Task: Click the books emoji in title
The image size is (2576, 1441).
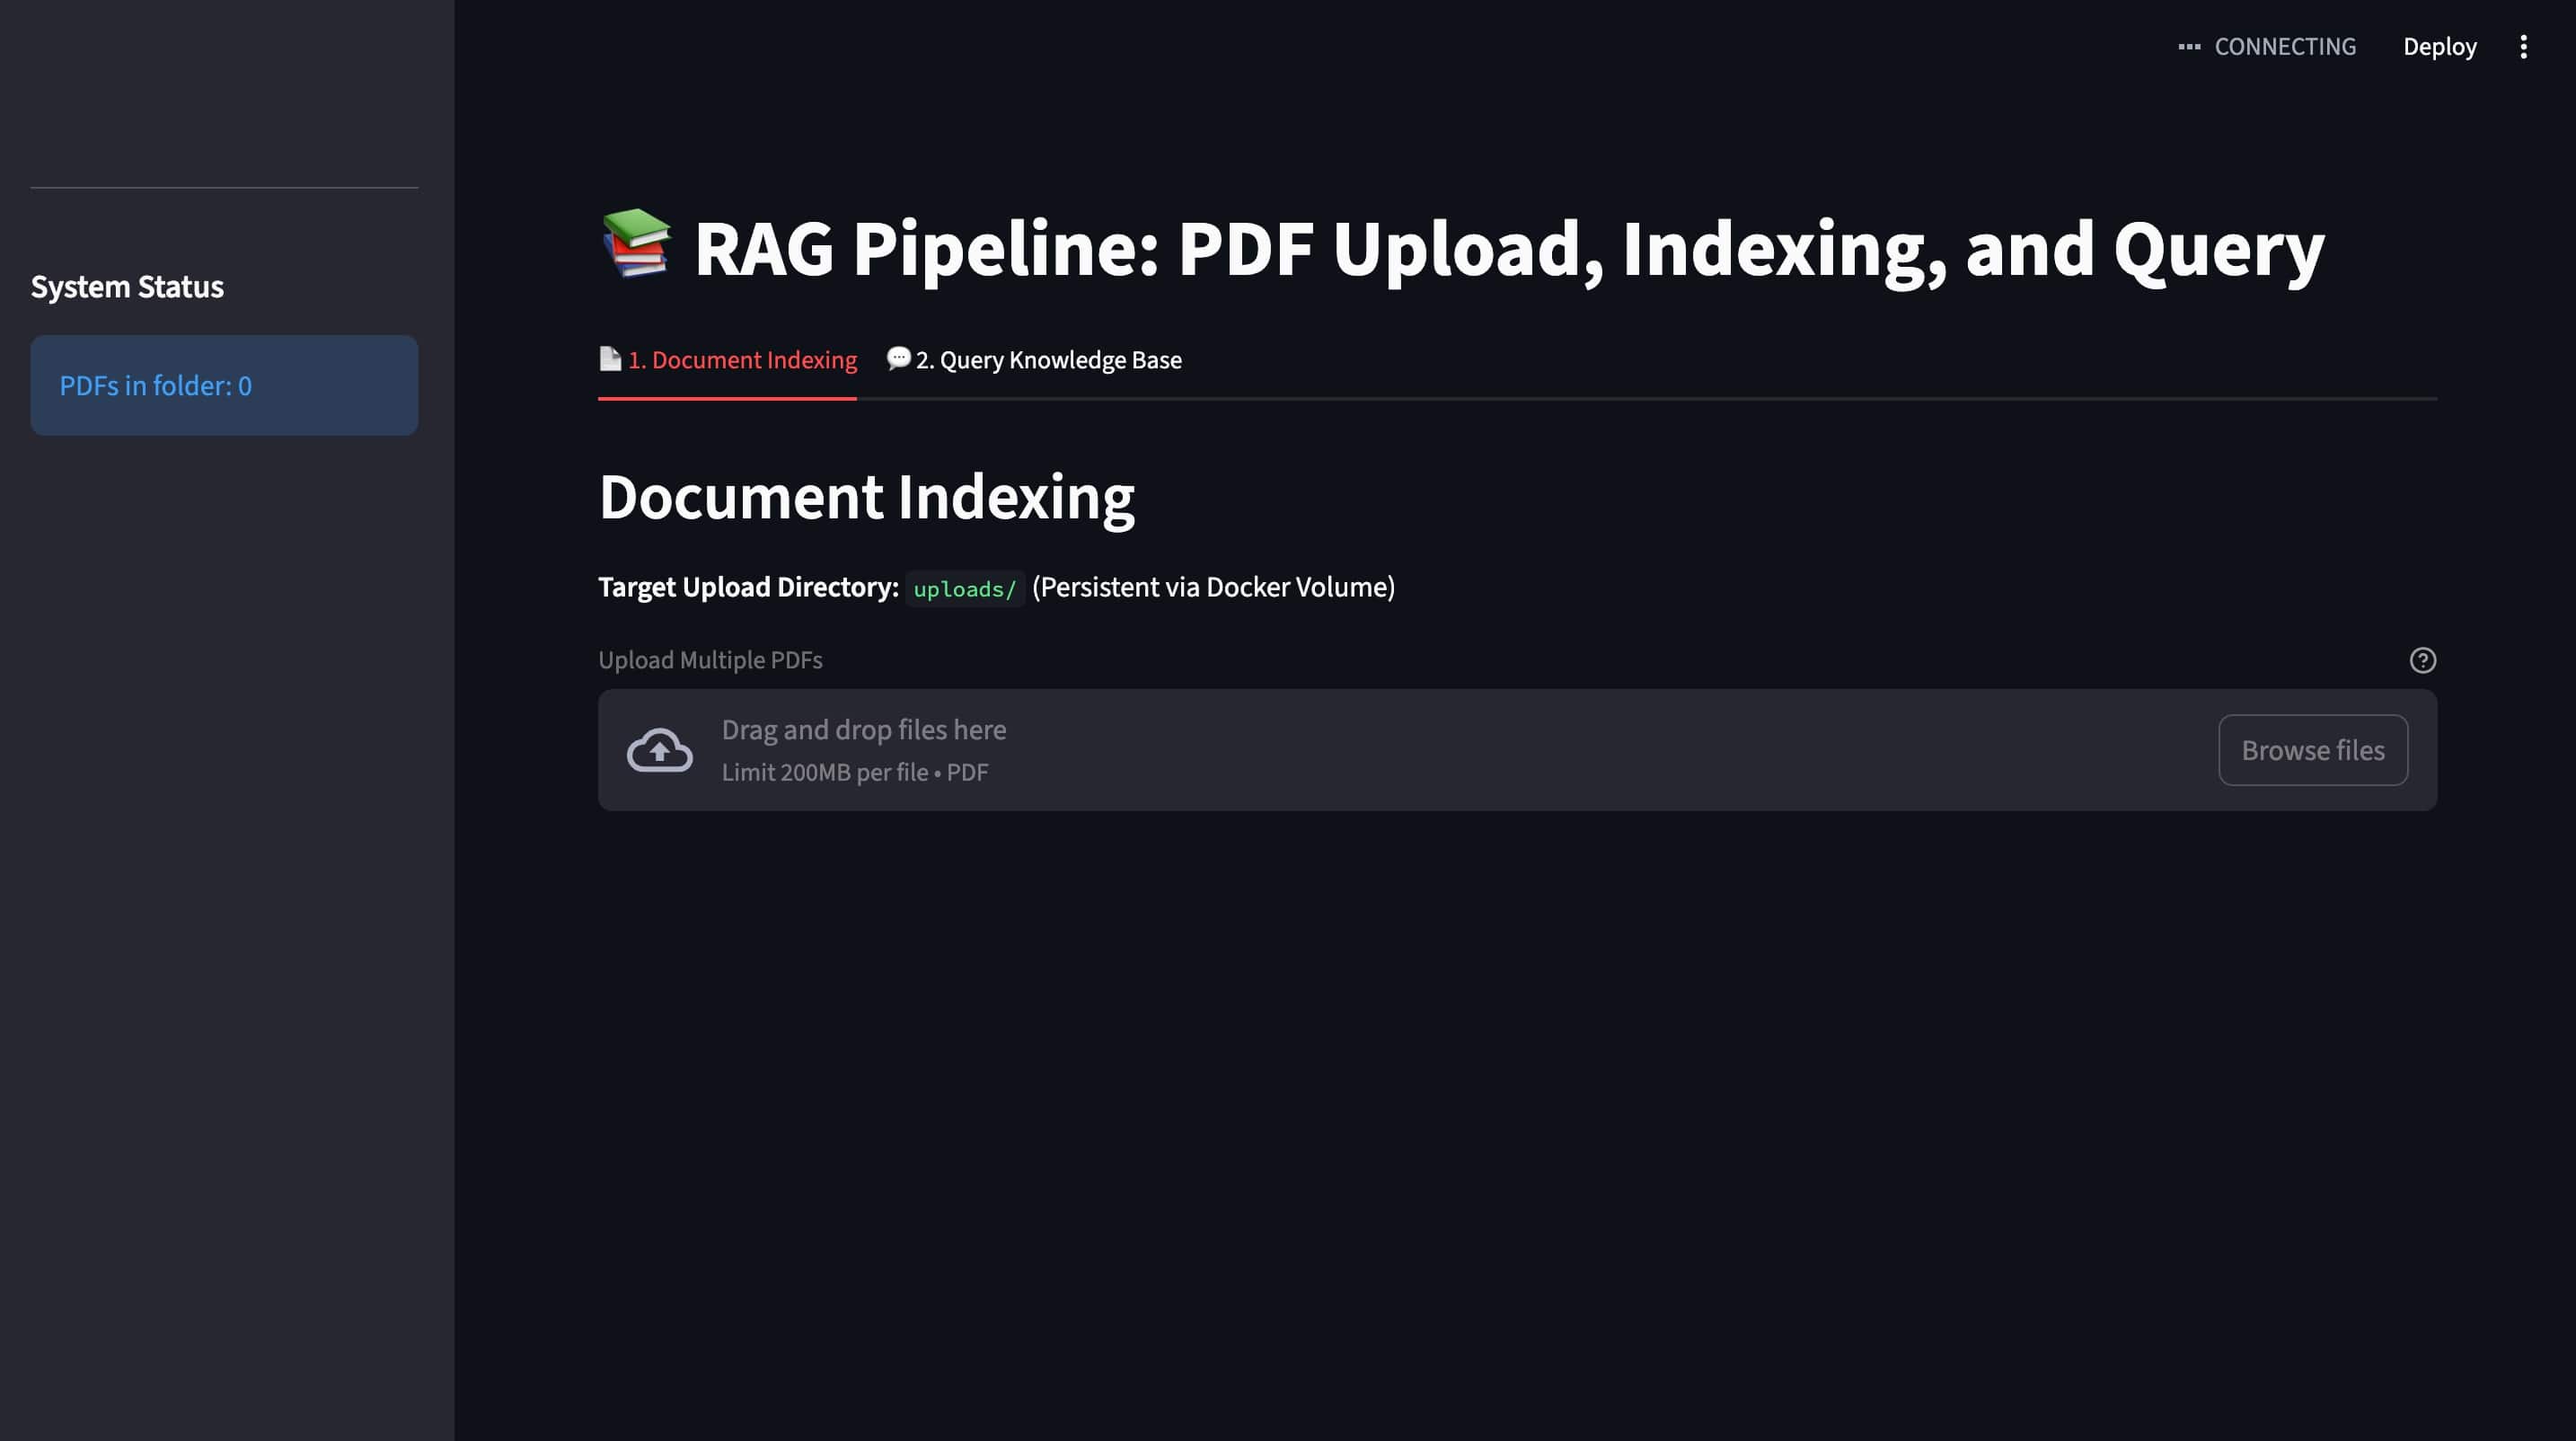Action: click(x=636, y=244)
